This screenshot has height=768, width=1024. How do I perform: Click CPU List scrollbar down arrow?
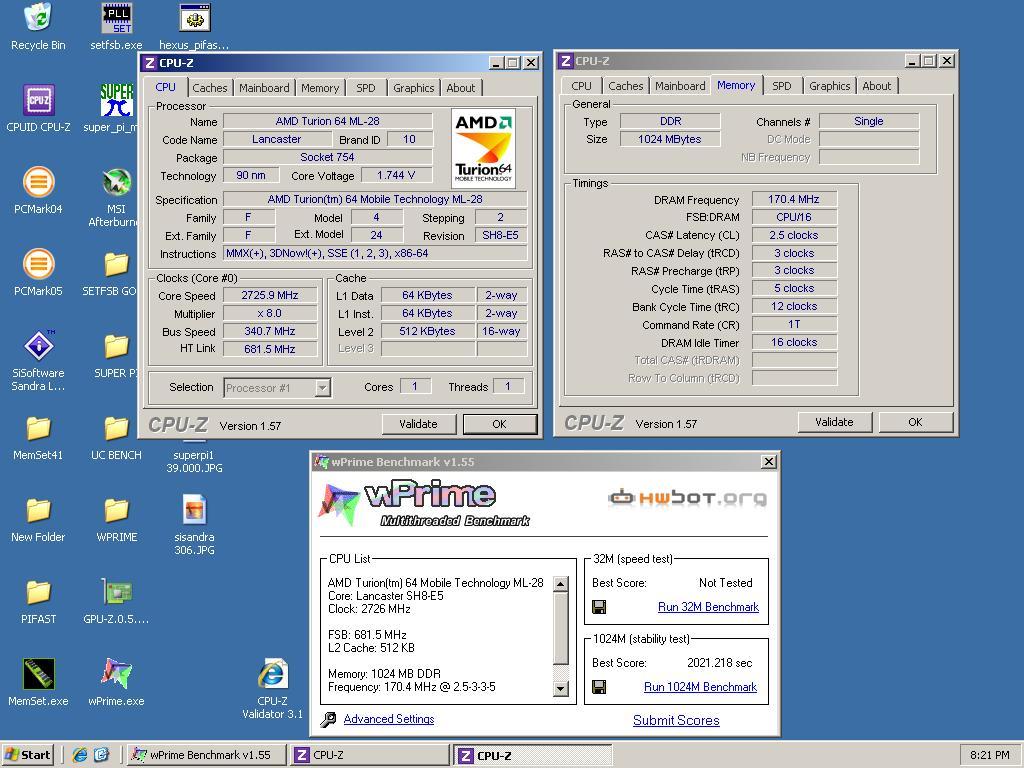(560, 688)
